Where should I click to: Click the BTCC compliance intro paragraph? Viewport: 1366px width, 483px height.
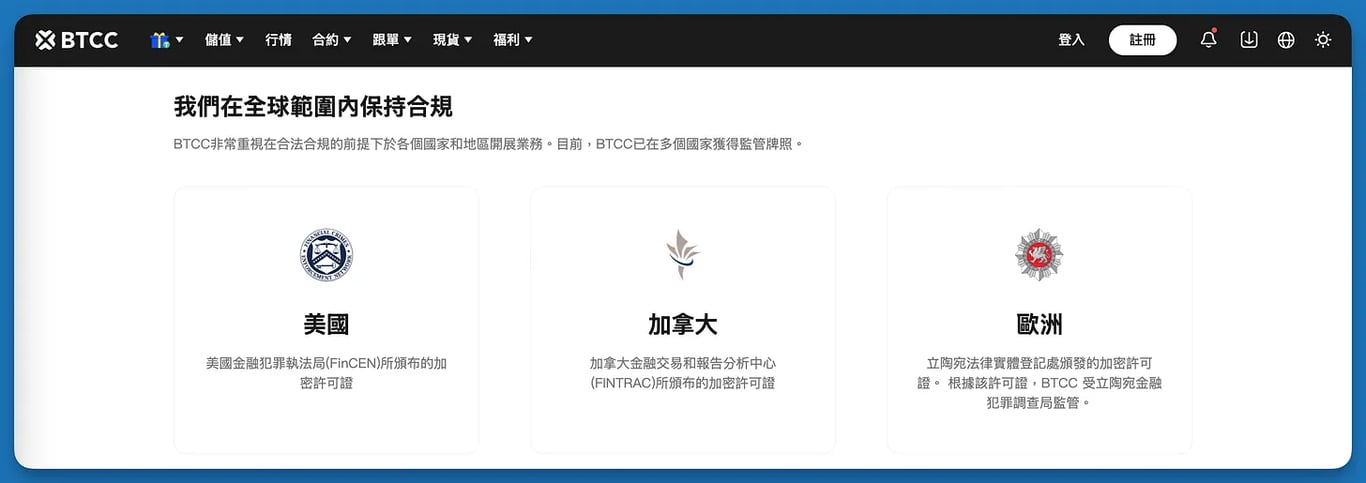click(489, 144)
